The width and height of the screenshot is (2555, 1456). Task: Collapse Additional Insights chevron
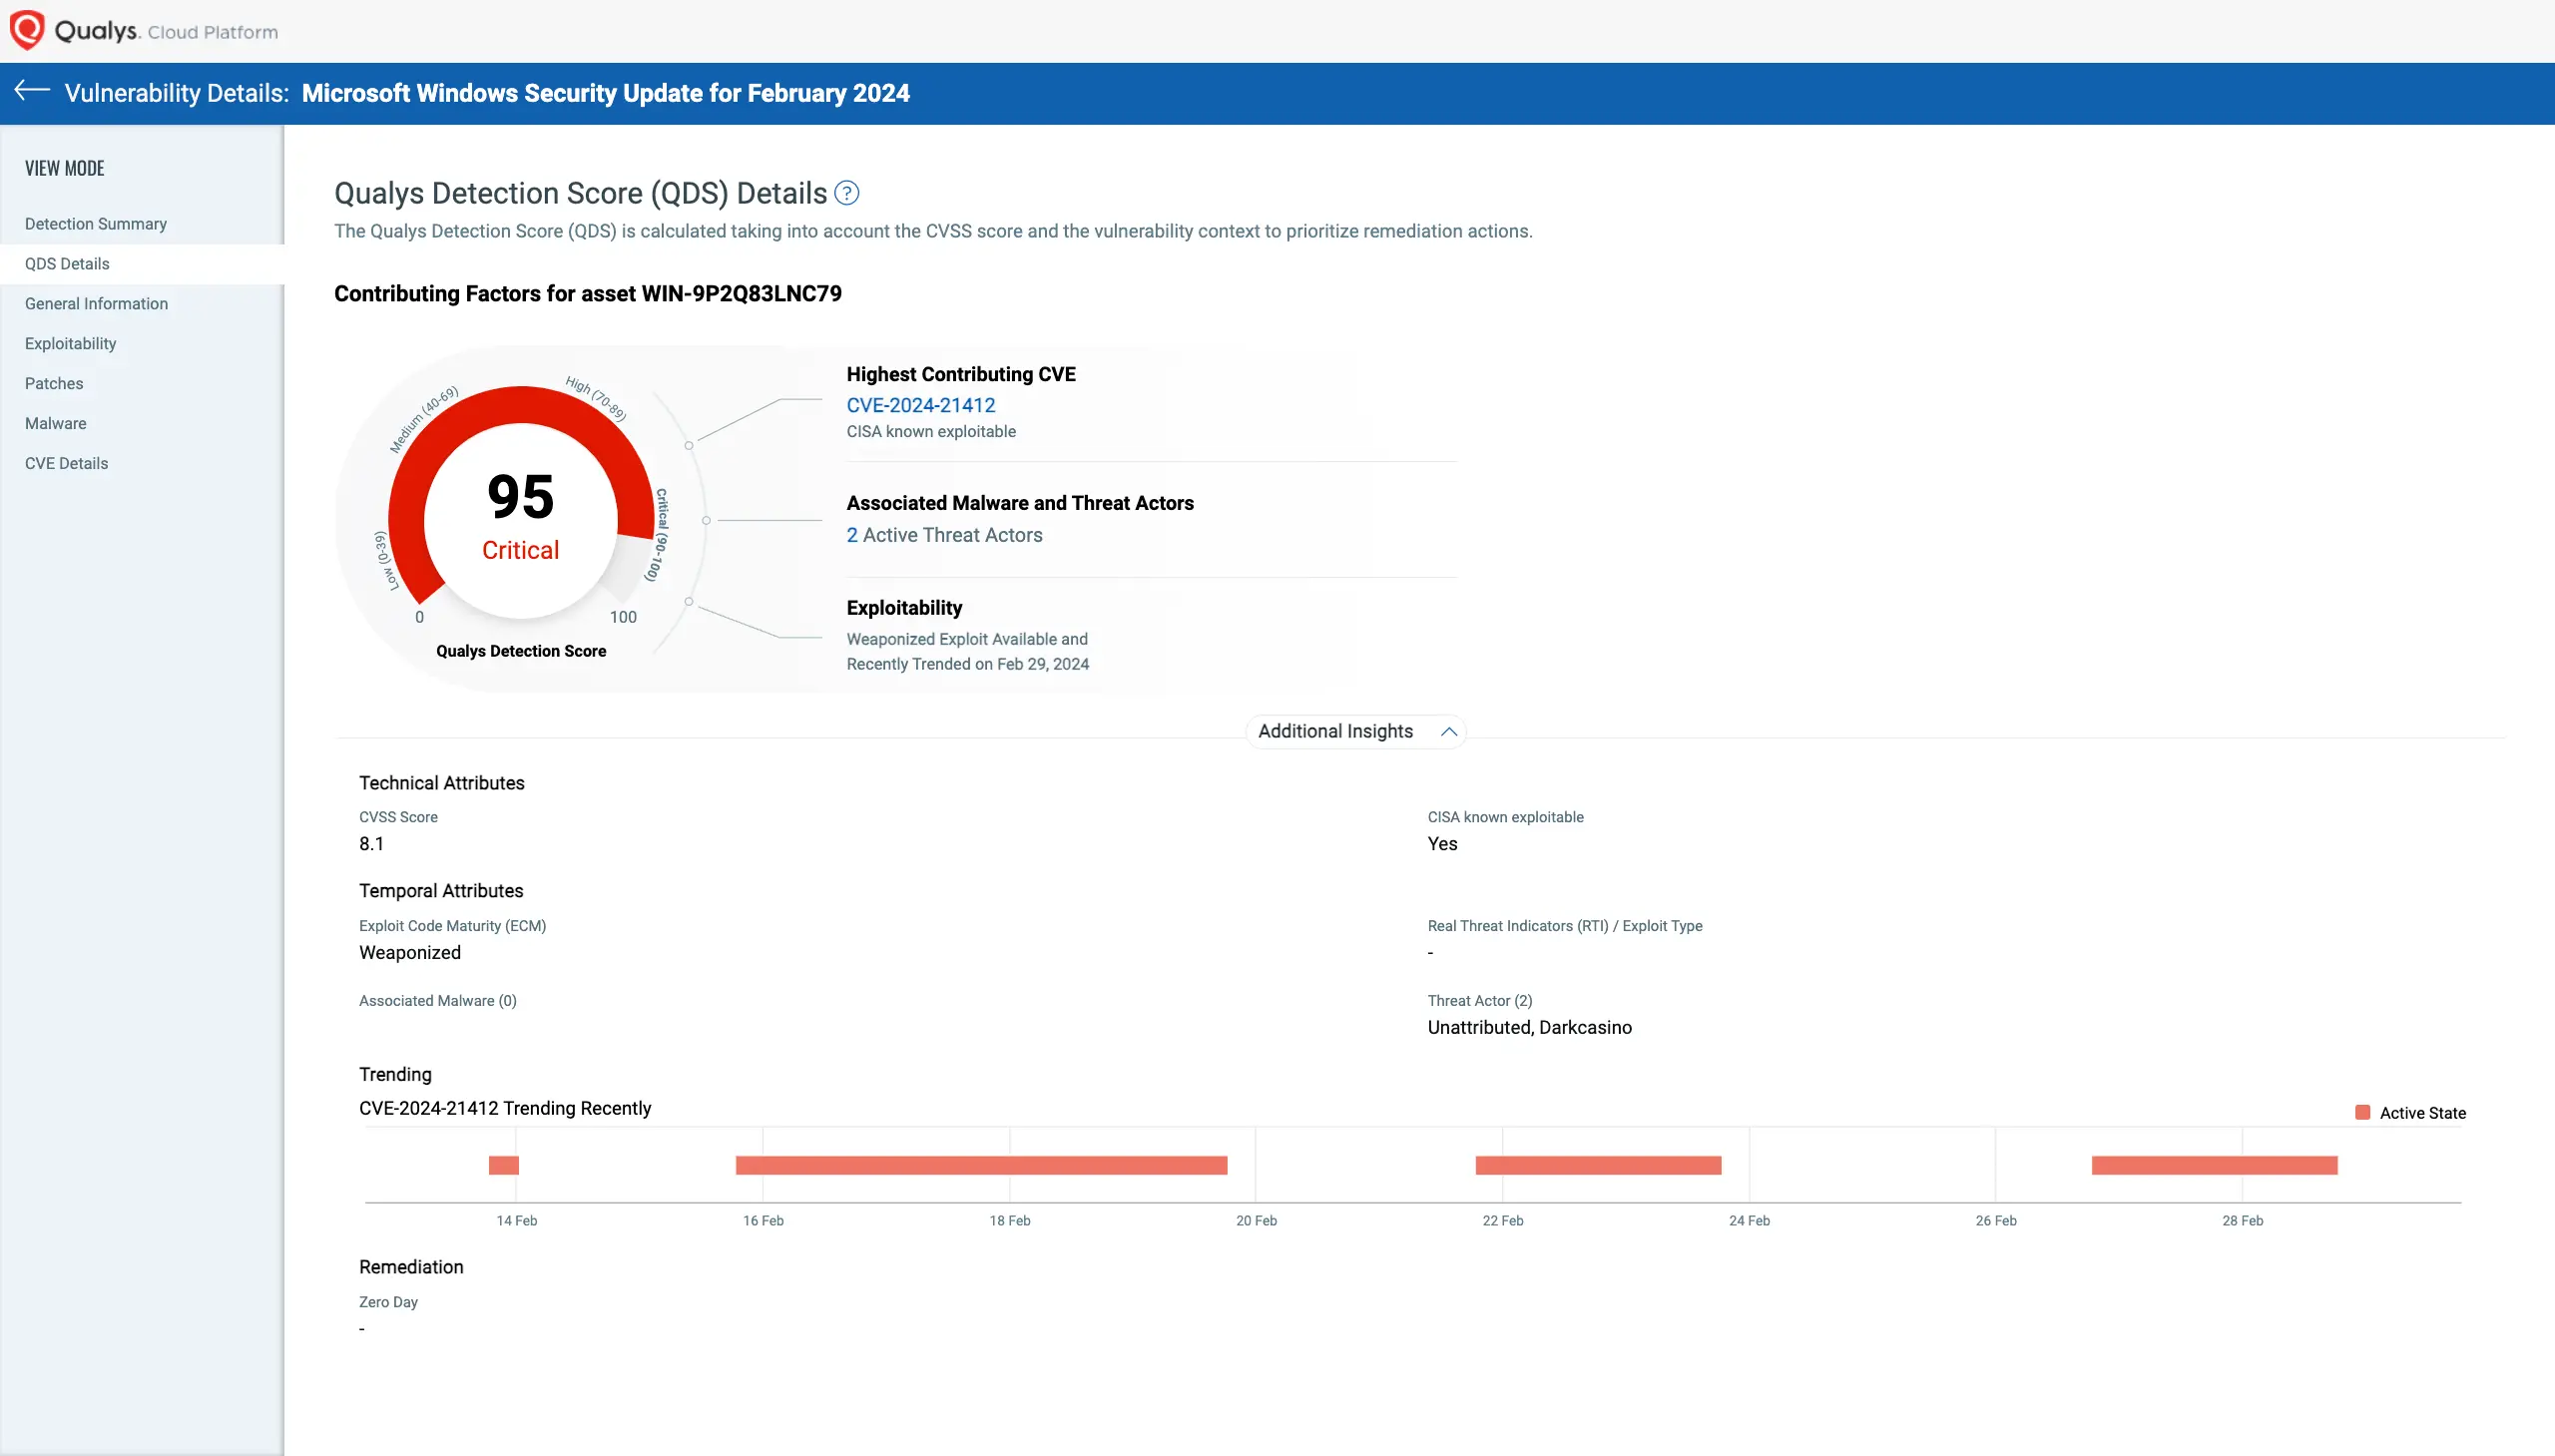coord(1448,732)
